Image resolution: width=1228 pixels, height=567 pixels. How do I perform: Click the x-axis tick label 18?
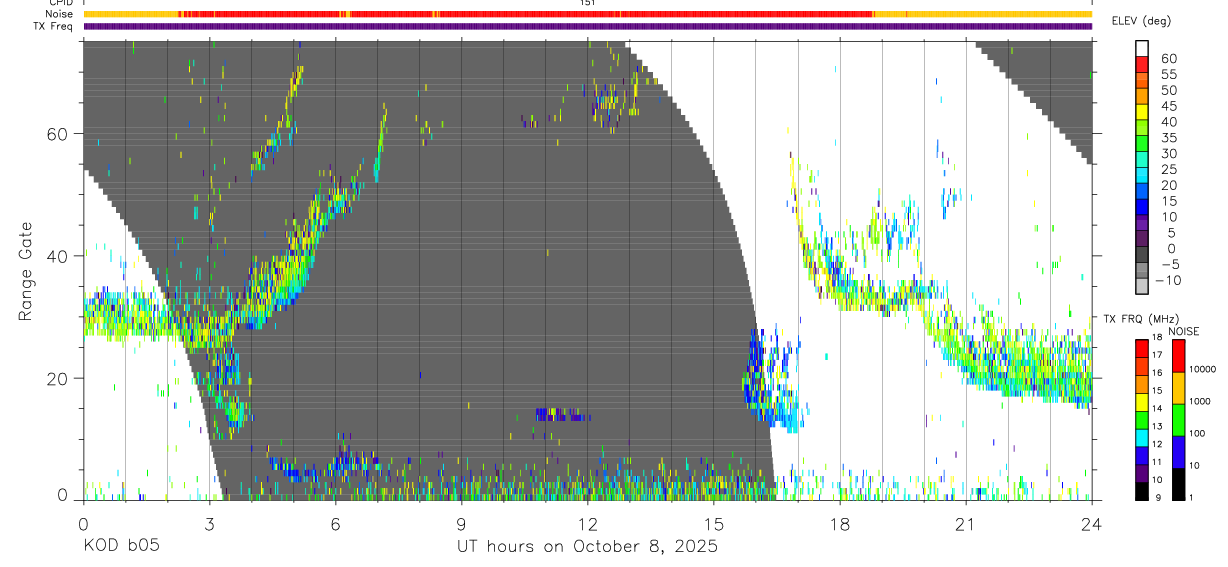click(x=840, y=523)
